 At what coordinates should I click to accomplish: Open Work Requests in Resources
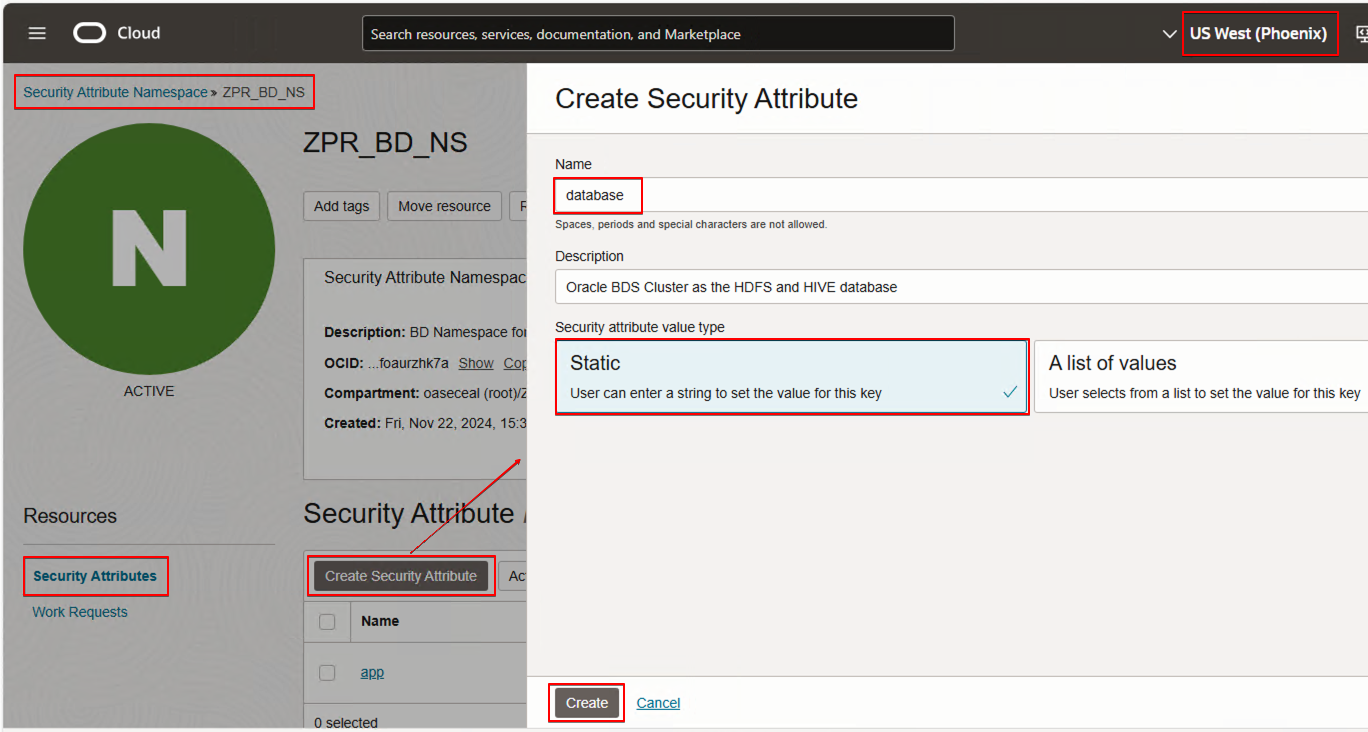click(80, 612)
